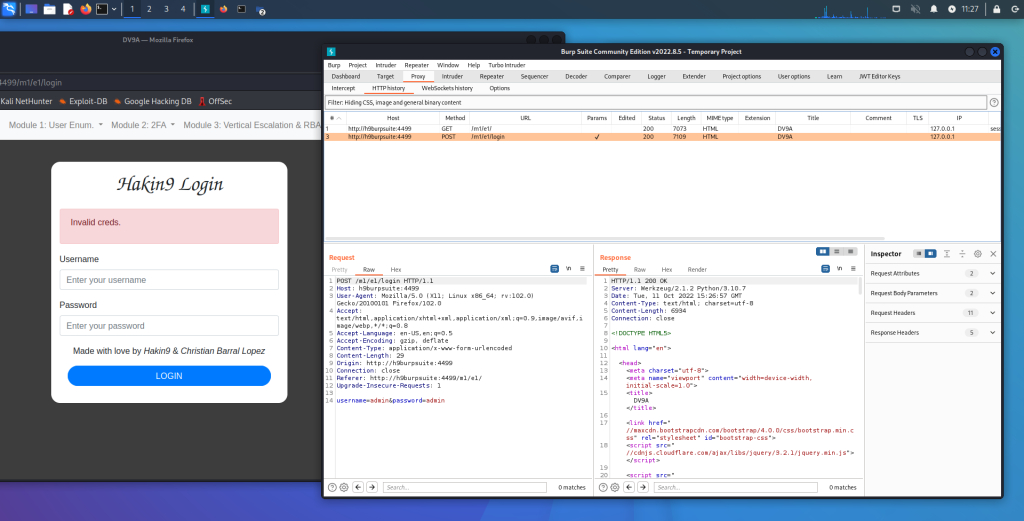Select the GET /m1/e1/ history row

pyautogui.click(x=662, y=129)
